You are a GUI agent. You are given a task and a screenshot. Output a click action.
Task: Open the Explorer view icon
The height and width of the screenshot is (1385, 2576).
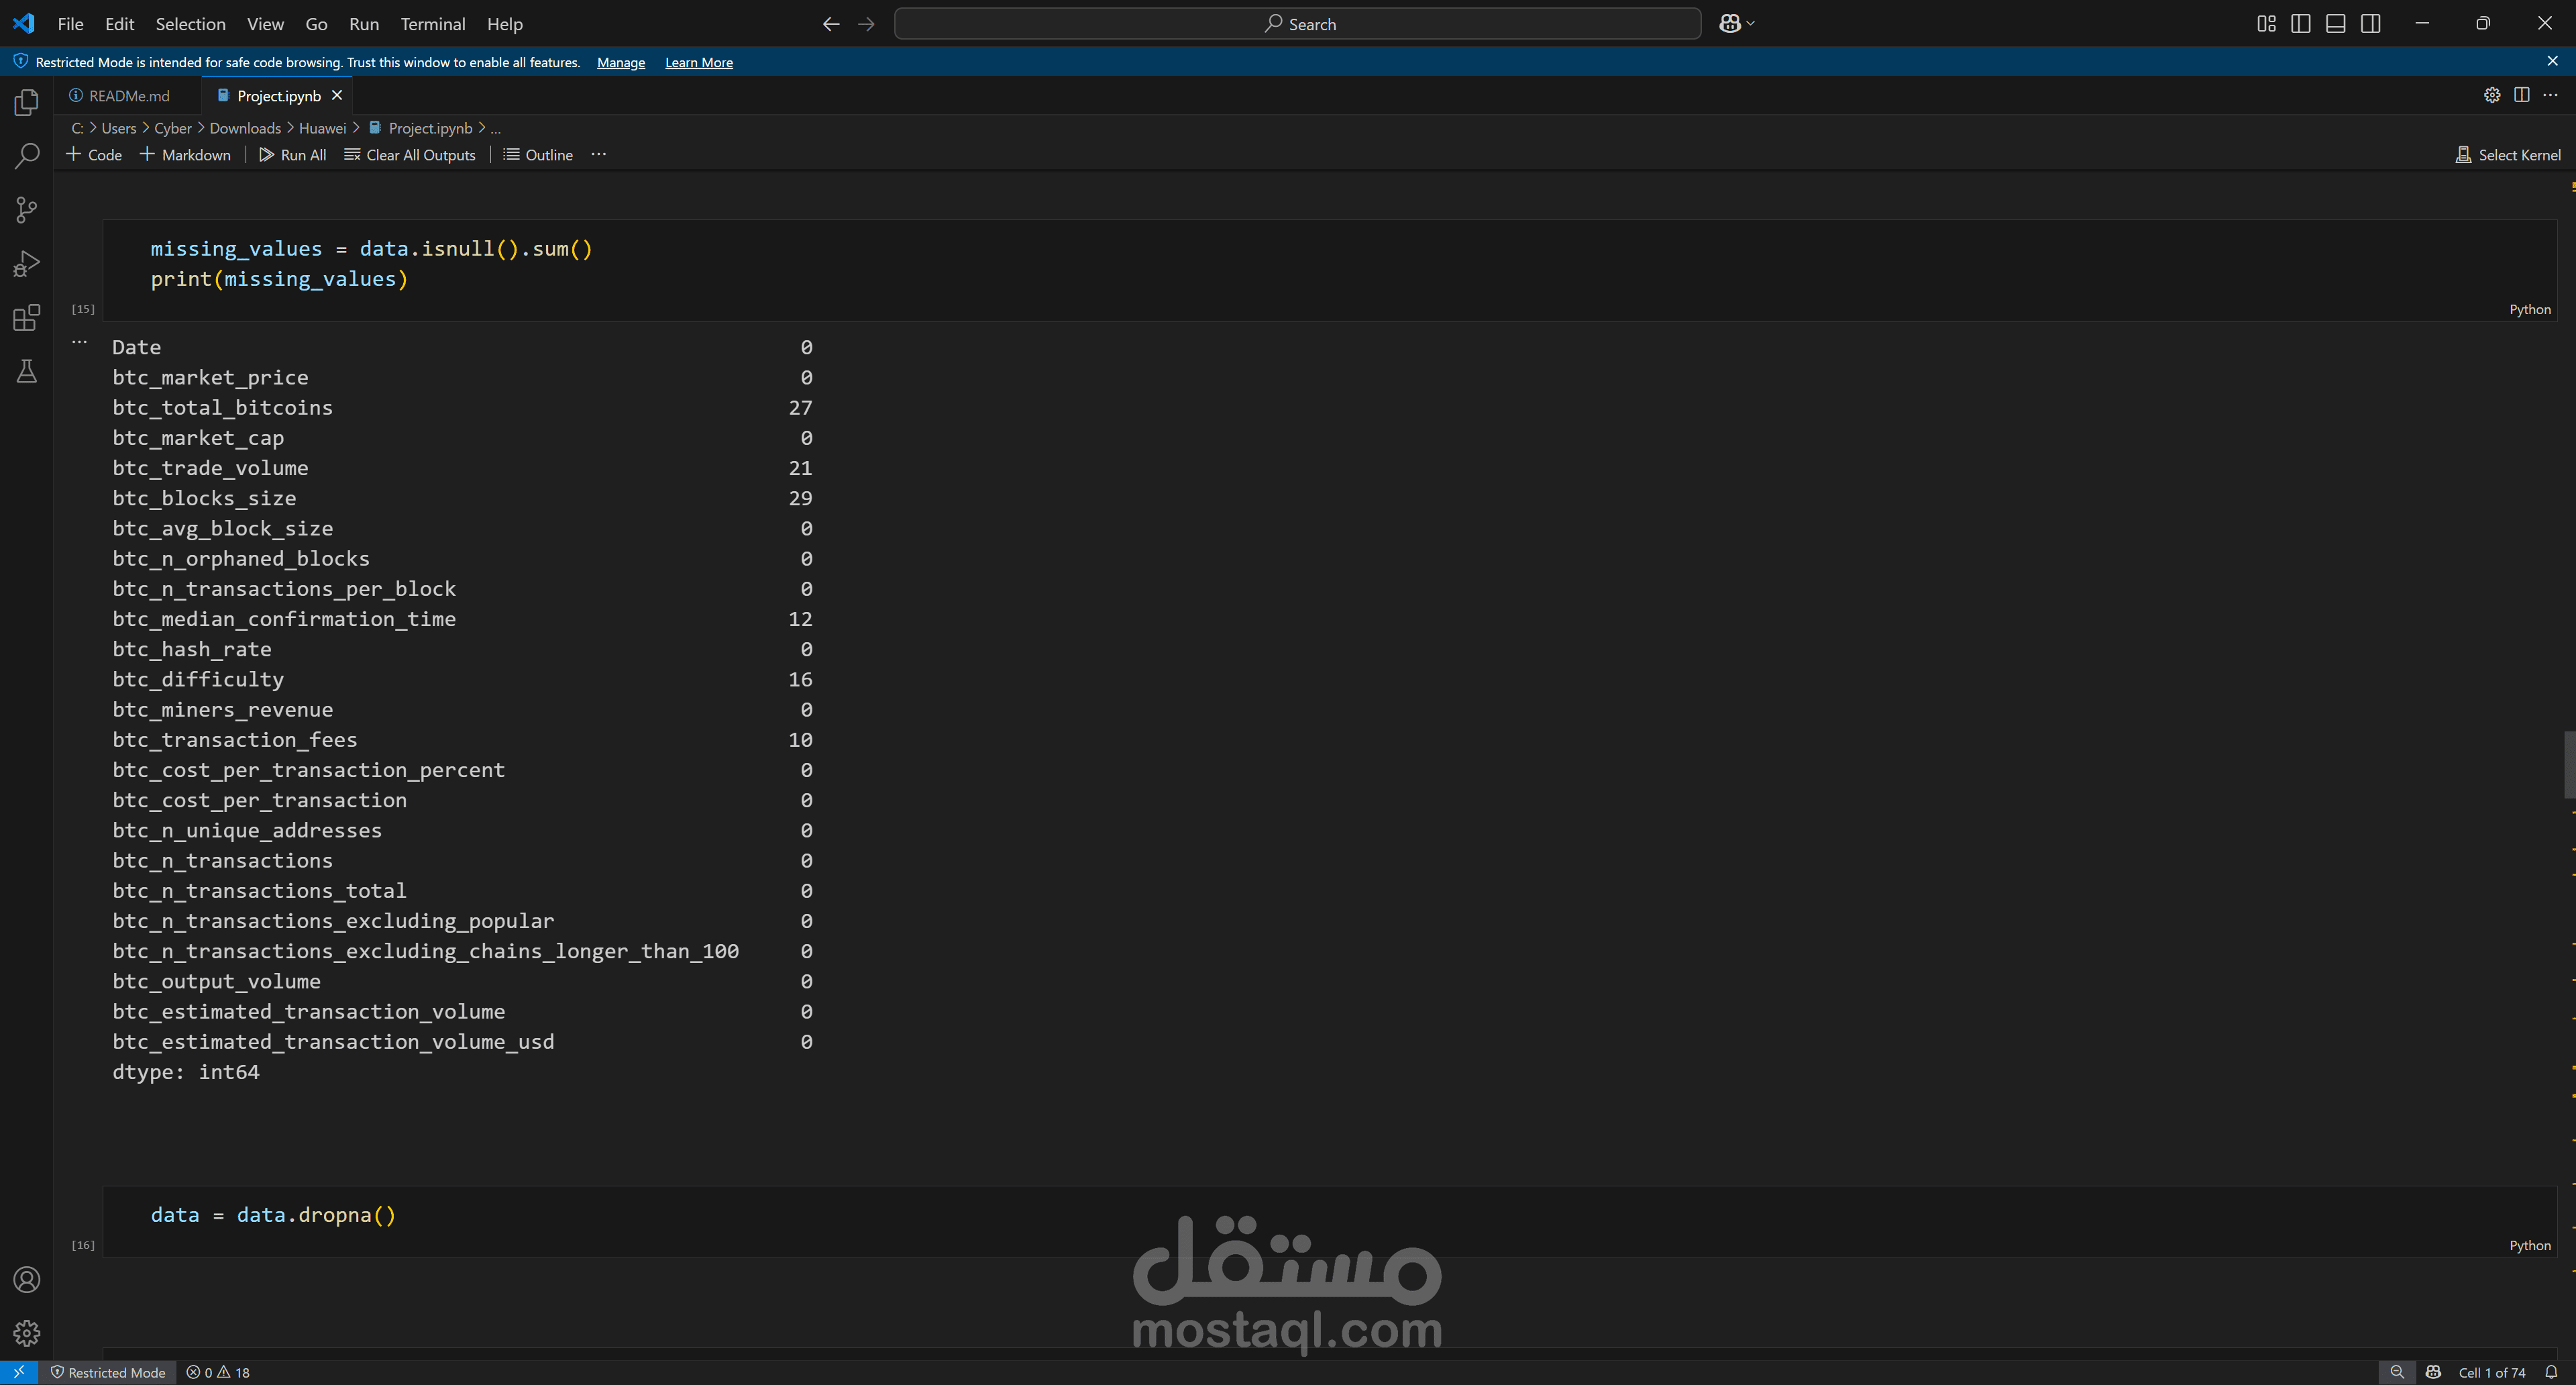(27, 103)
